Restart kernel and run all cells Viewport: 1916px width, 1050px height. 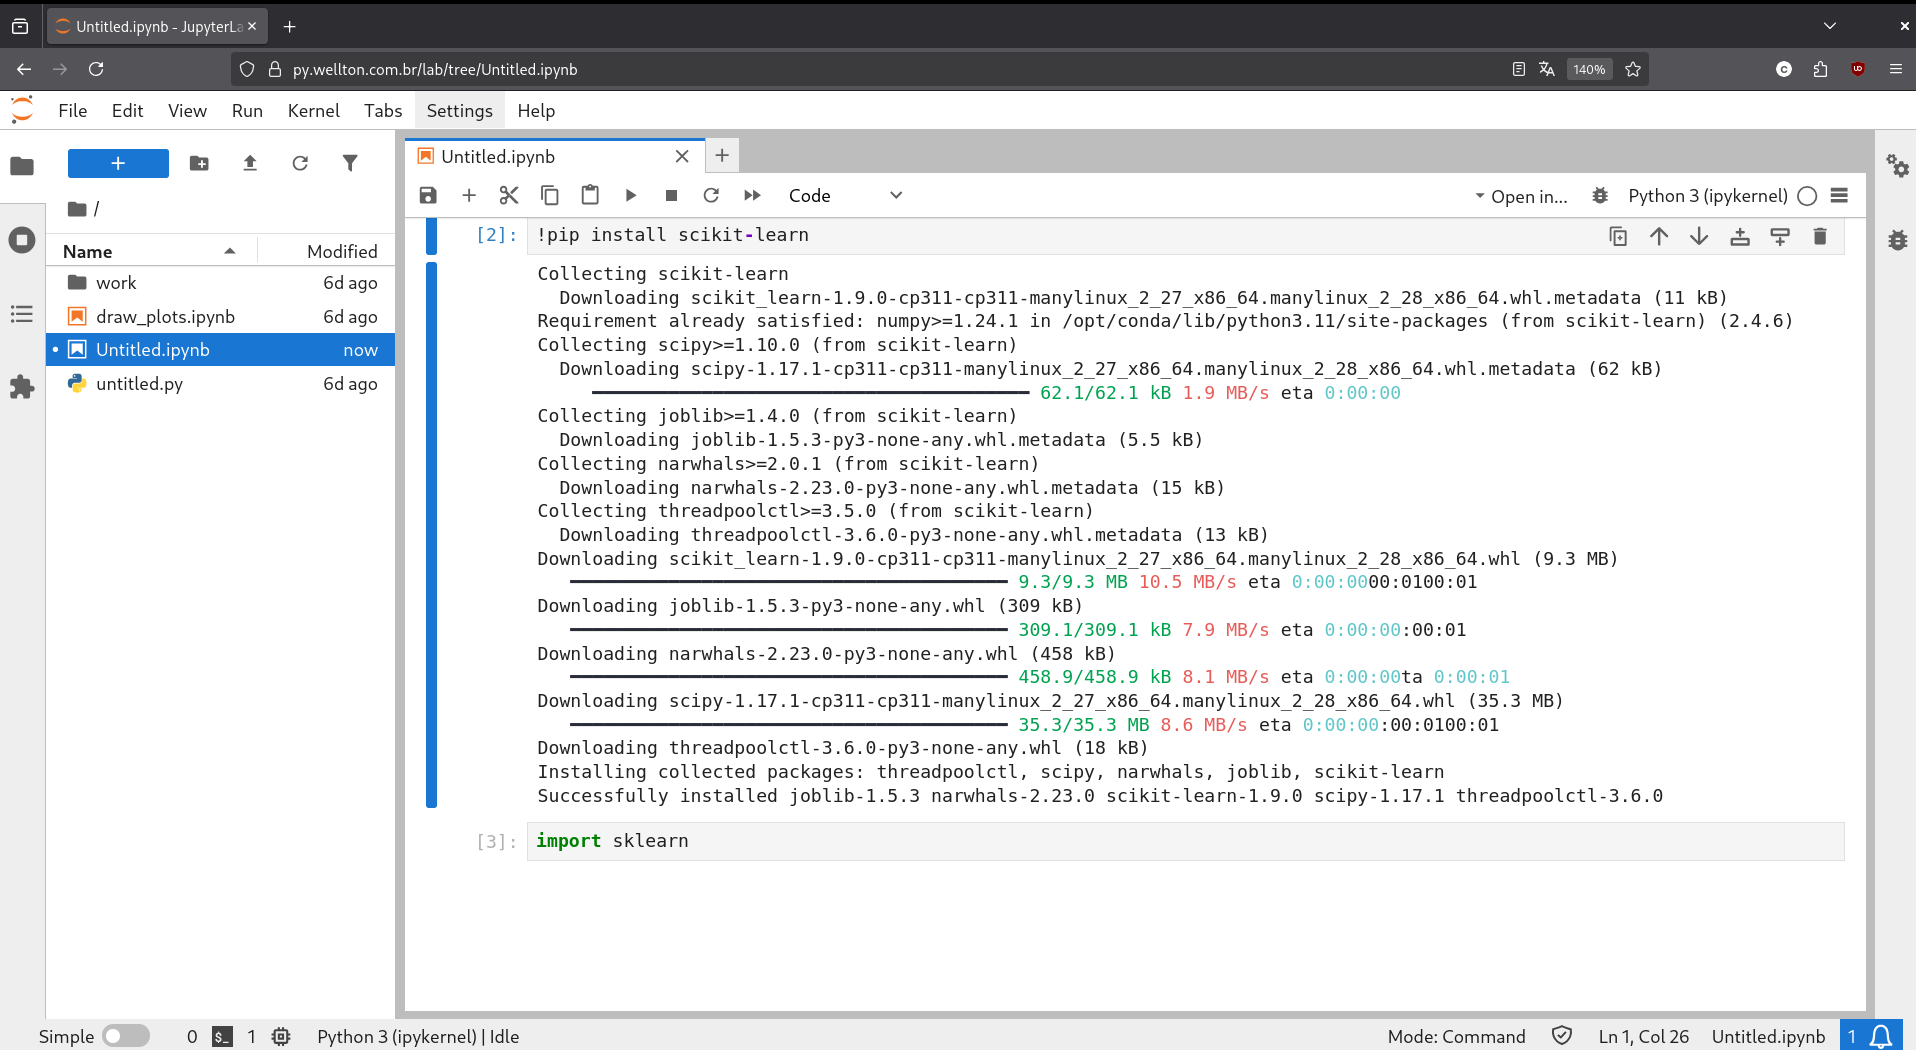pos(752,195)
